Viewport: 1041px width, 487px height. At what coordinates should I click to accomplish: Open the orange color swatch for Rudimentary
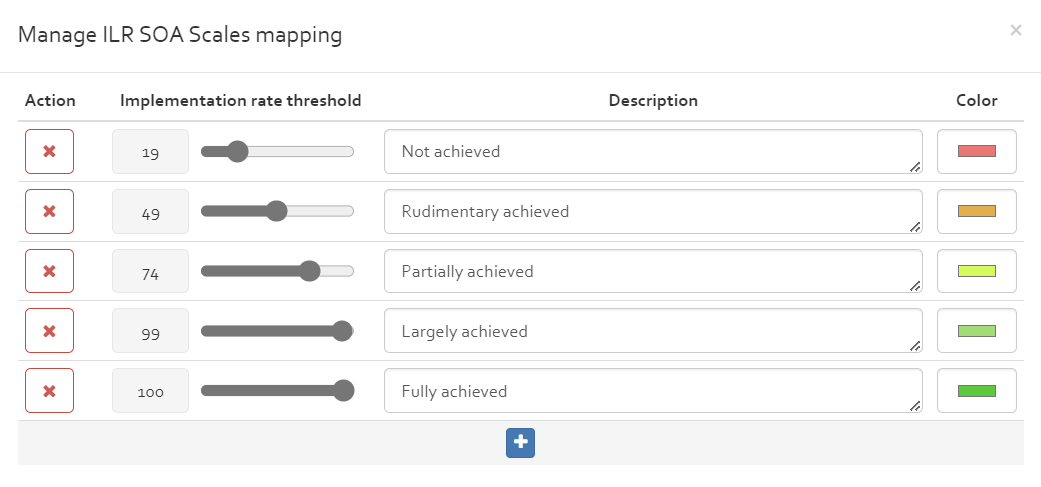click(977, 212)
